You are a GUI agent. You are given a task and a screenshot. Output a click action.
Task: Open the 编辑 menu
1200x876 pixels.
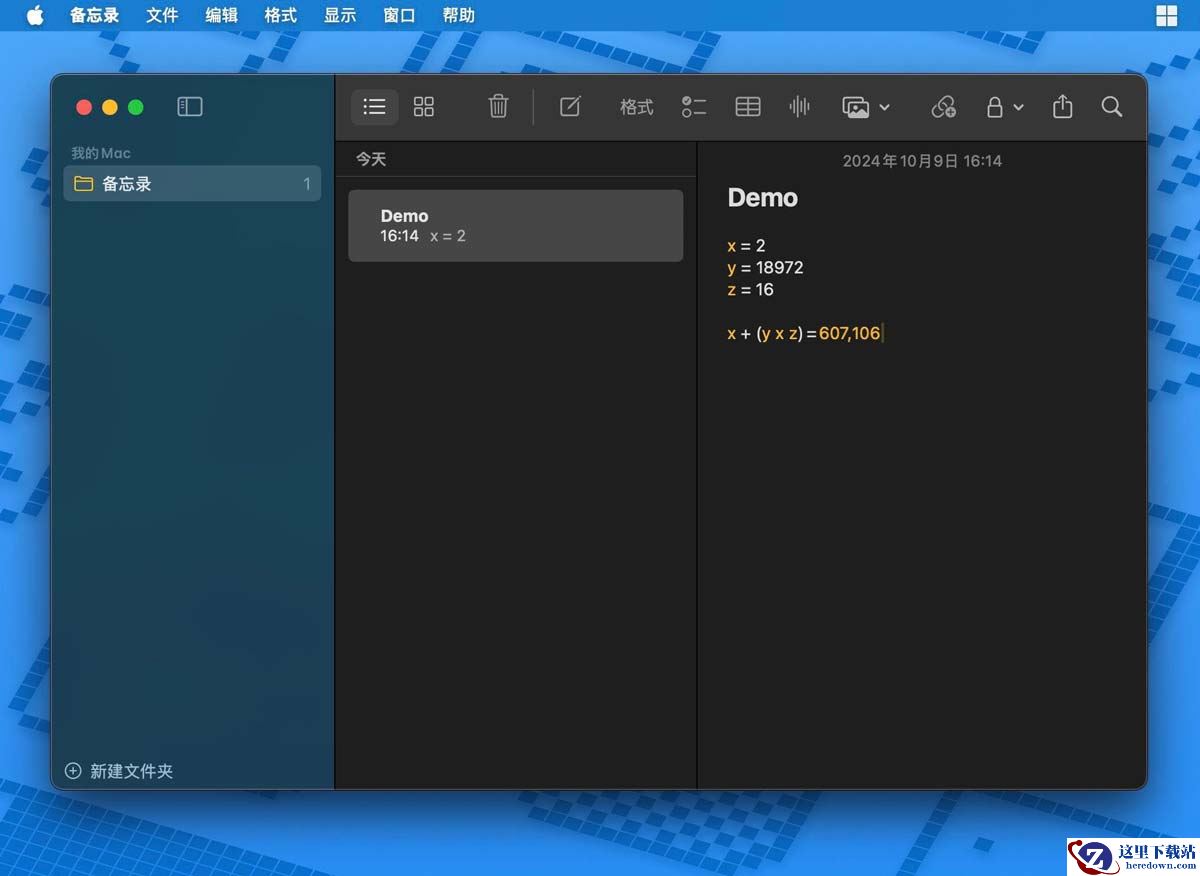pos(221,15)
